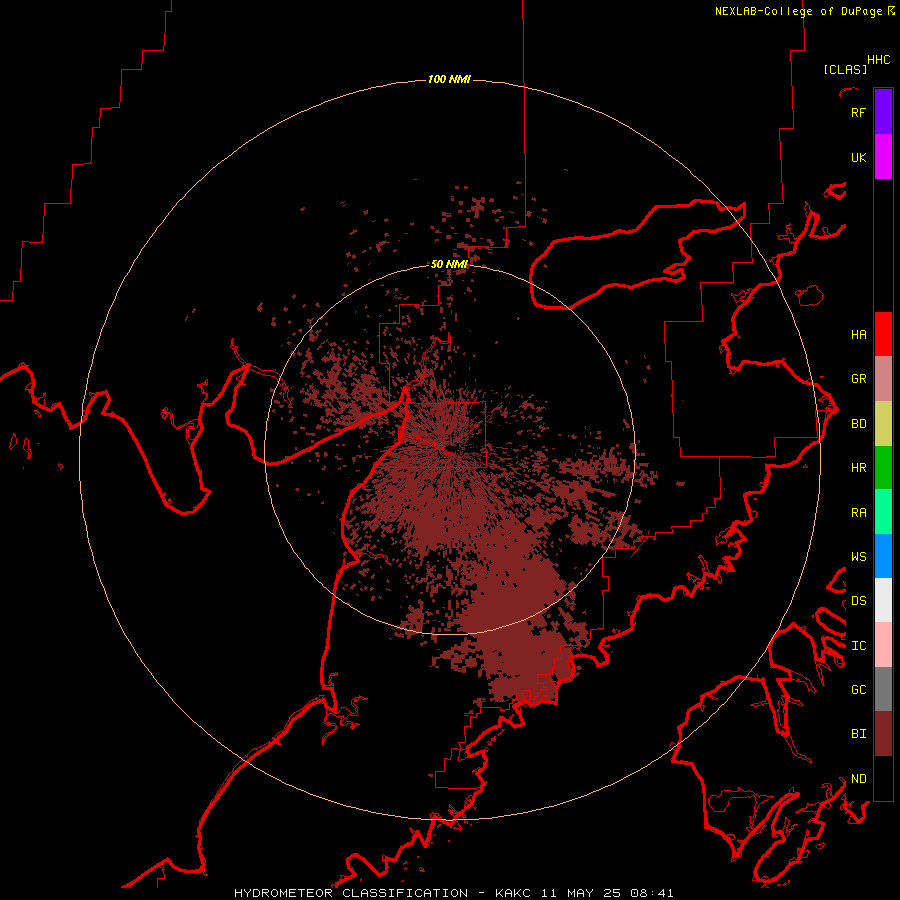Click the BI legend label
Screen dimensions: 900x900
858,734
